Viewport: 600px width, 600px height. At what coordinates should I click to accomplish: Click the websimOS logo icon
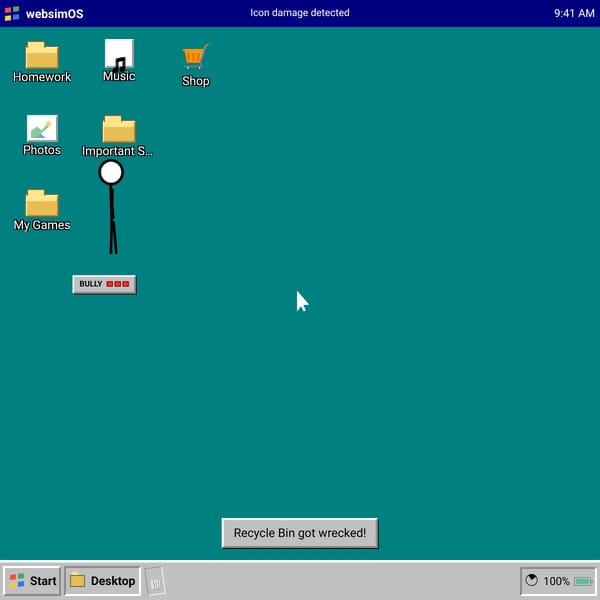point(12,13)
